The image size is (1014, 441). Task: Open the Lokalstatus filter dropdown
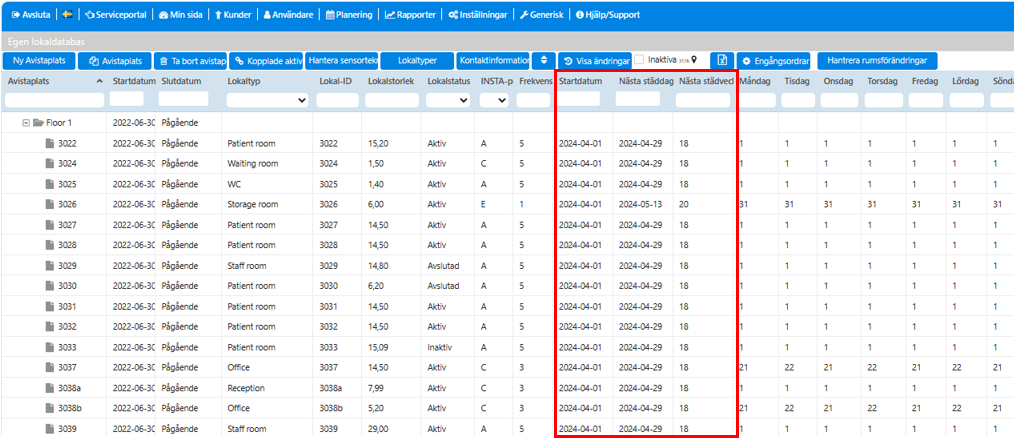(x=448, y=100)
